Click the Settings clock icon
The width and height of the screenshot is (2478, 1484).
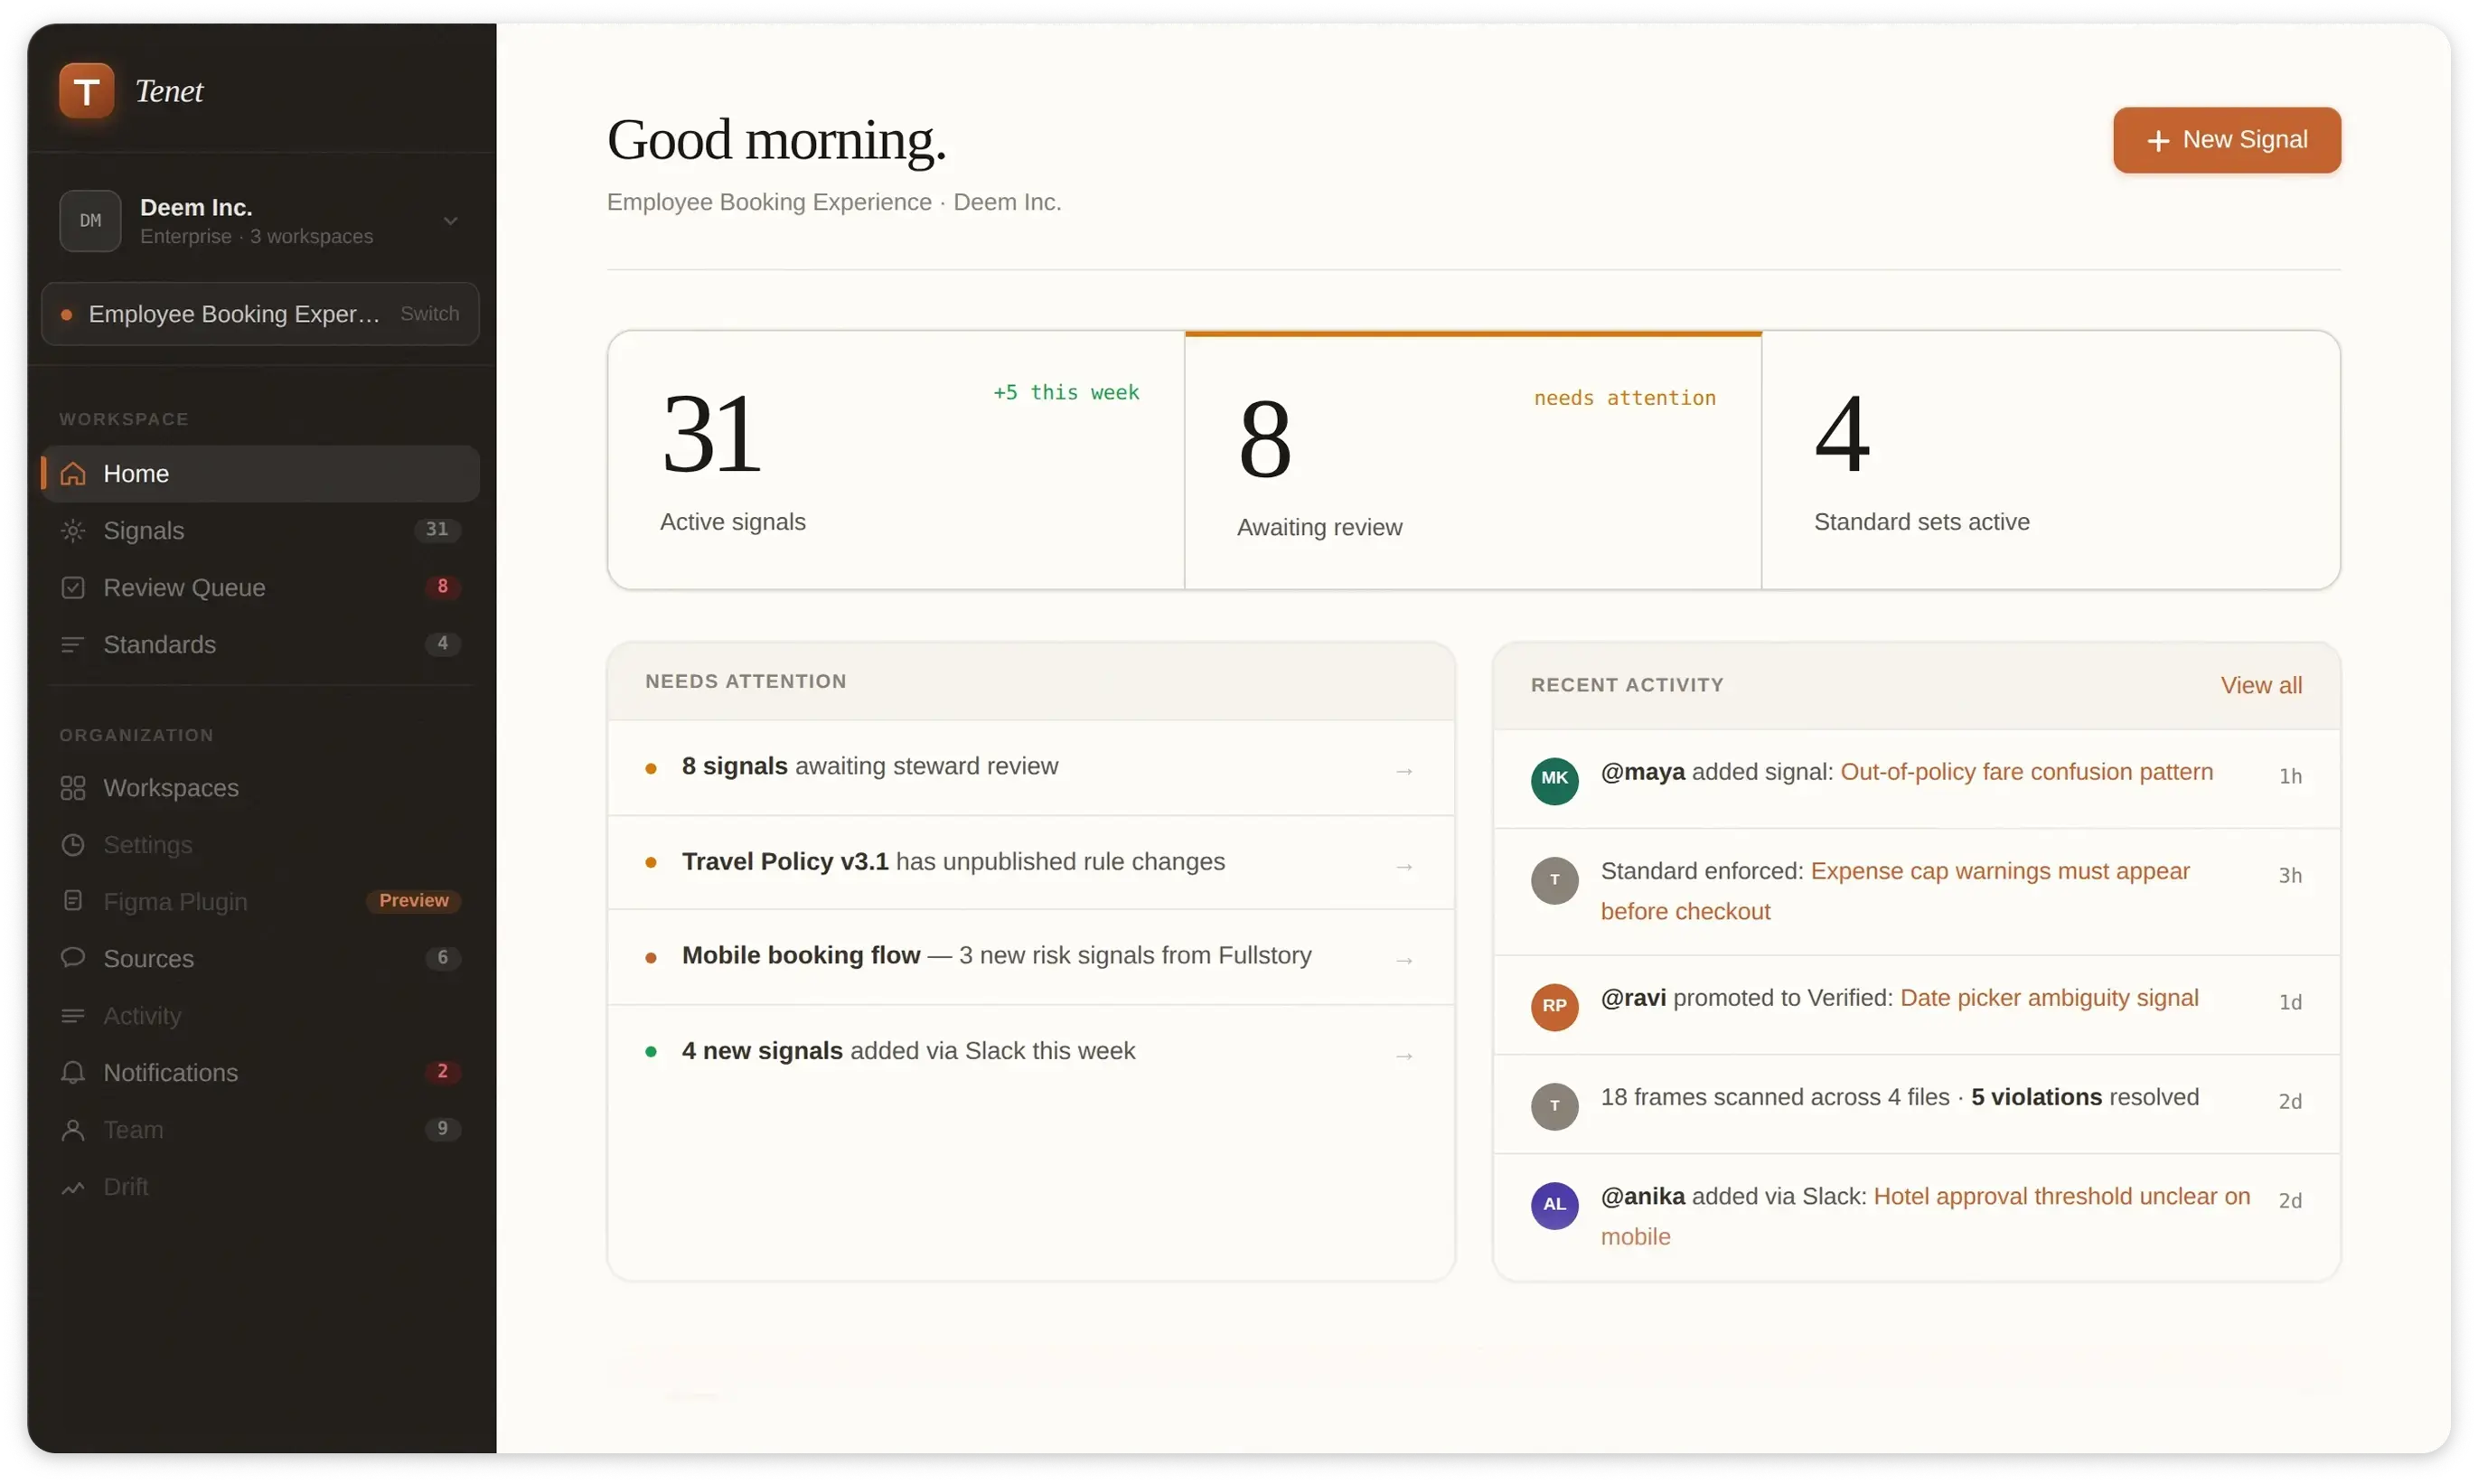pyautogui.click(x=73, y=845)
